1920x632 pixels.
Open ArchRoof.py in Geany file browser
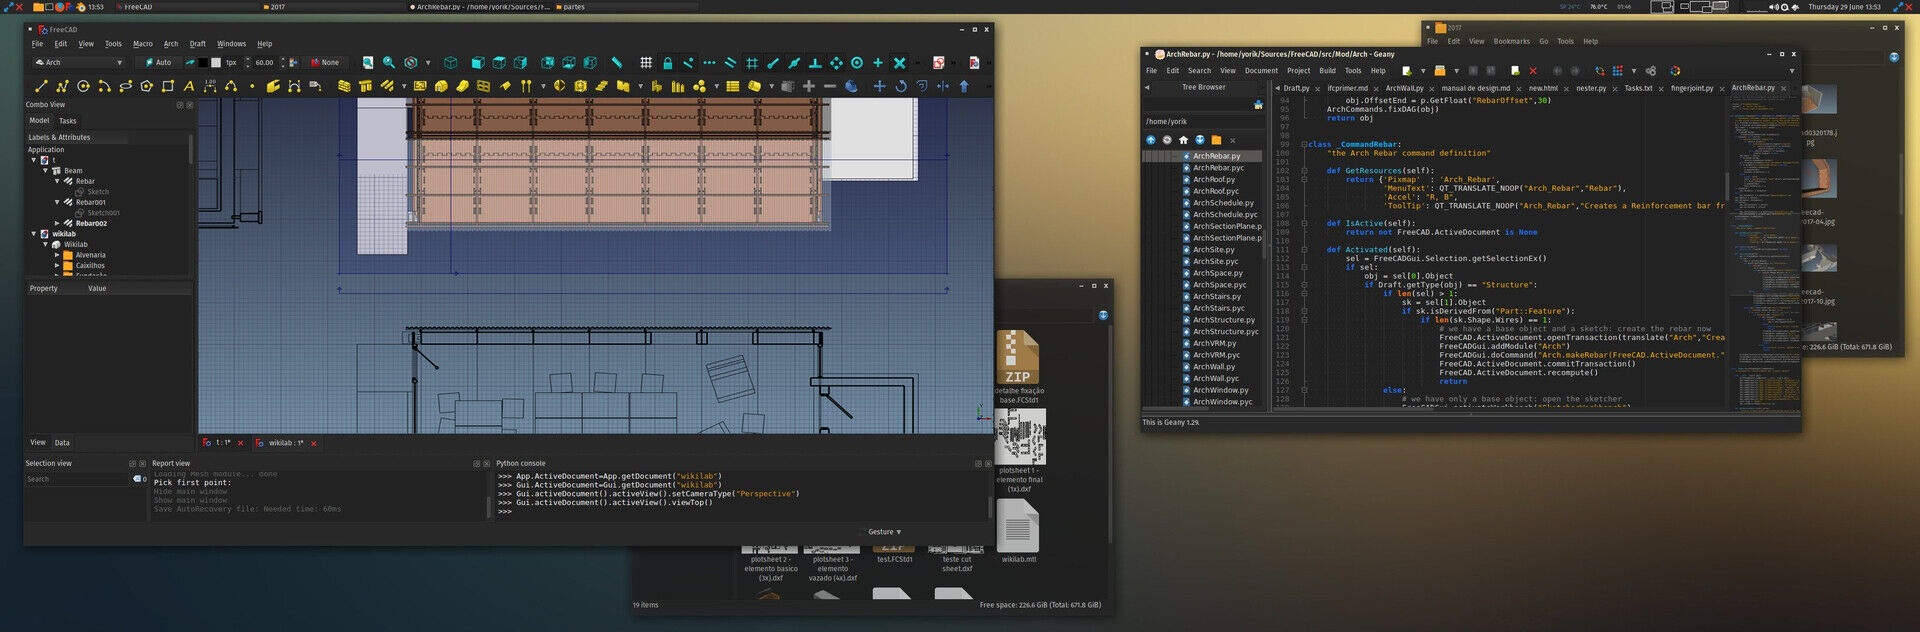1214,180
